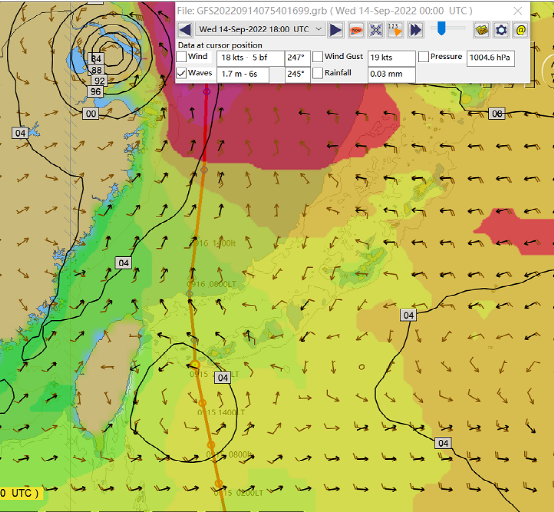Enable the Wind Gust checkbox

coord(318,57)
